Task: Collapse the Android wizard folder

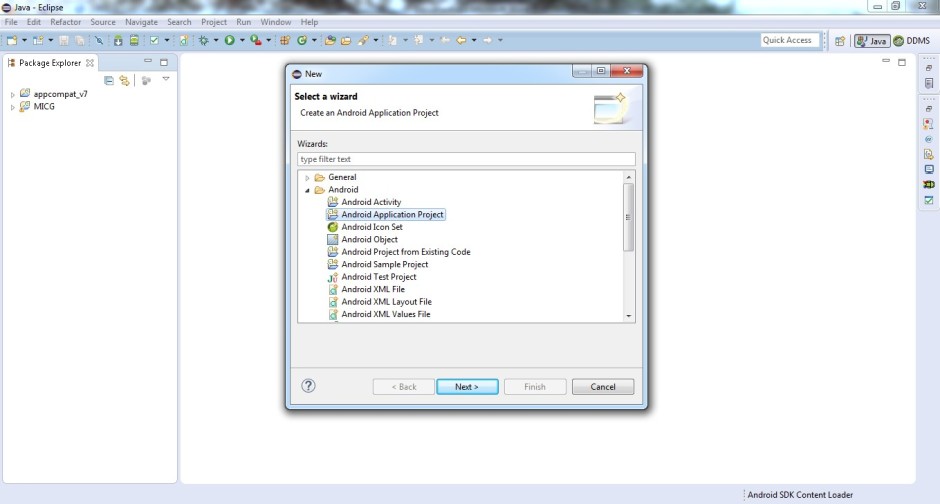Action: click(x=307, y=190)
